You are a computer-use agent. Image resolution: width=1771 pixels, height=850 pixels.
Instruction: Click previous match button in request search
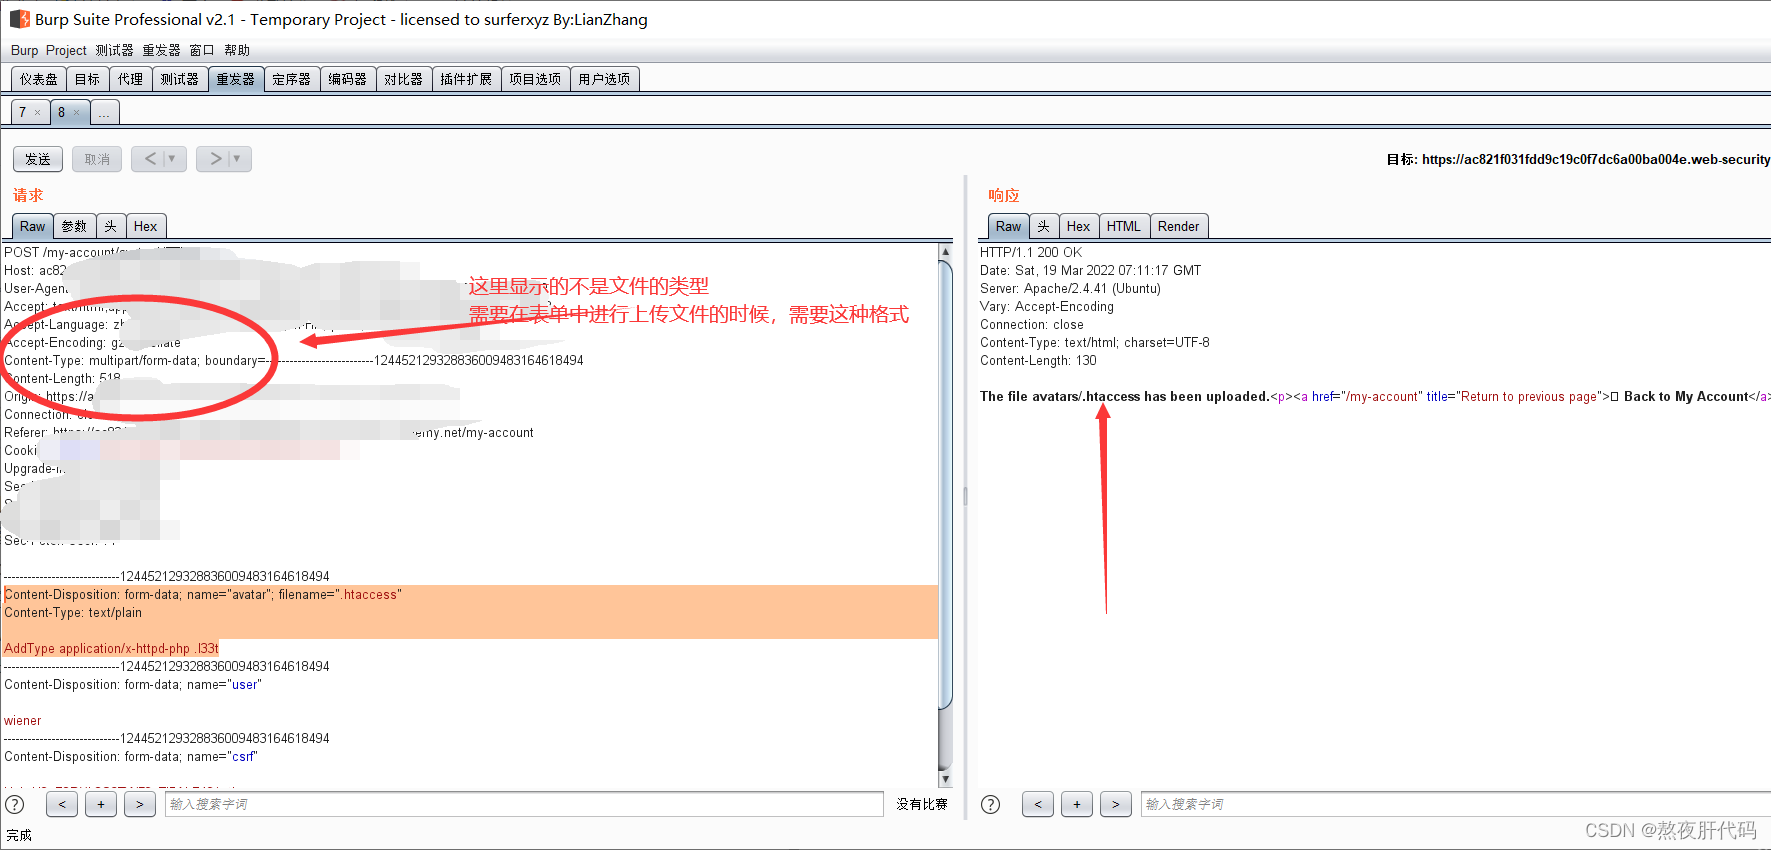click(x=62, y=804)
